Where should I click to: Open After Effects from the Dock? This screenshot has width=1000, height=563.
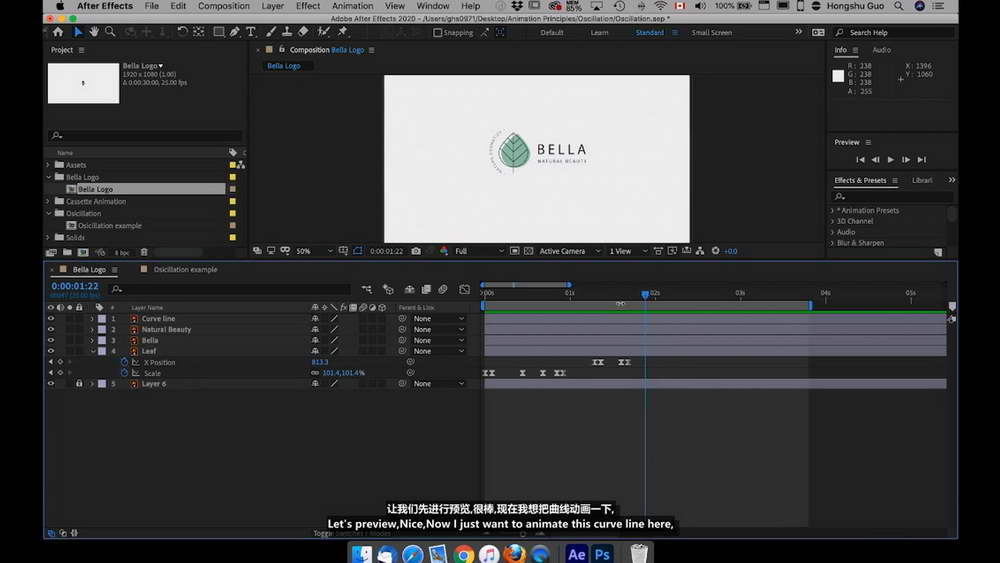[x=576, y=554]
